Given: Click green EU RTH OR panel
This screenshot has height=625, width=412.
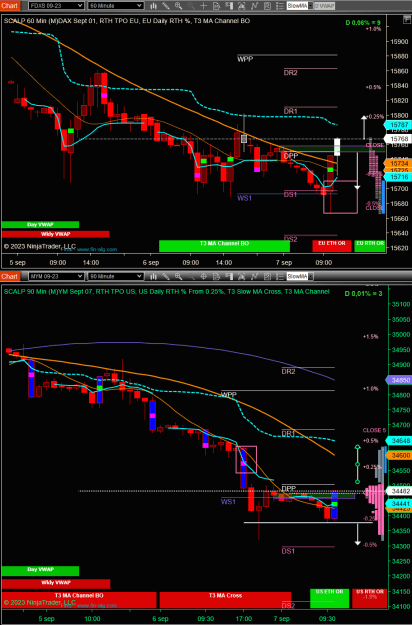Looking at the screenshot, I should 370,246.
